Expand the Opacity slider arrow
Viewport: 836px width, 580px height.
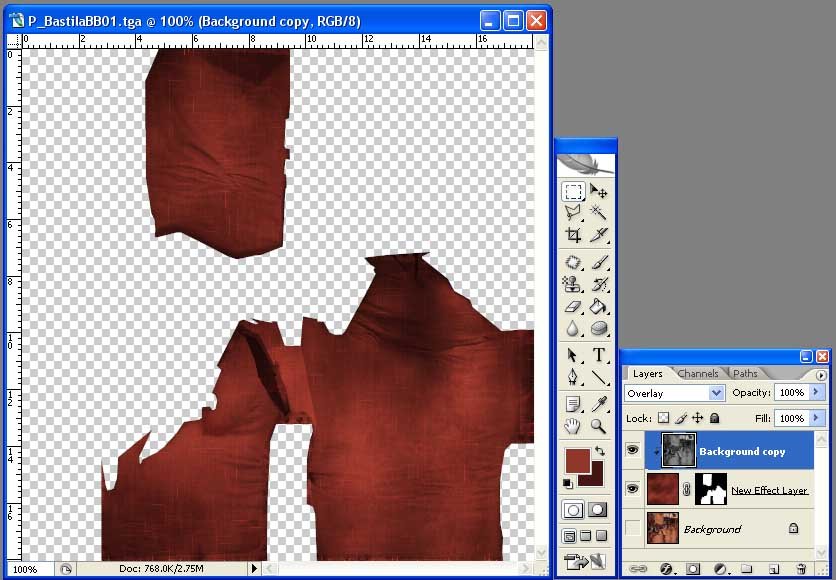pos(817,393)
